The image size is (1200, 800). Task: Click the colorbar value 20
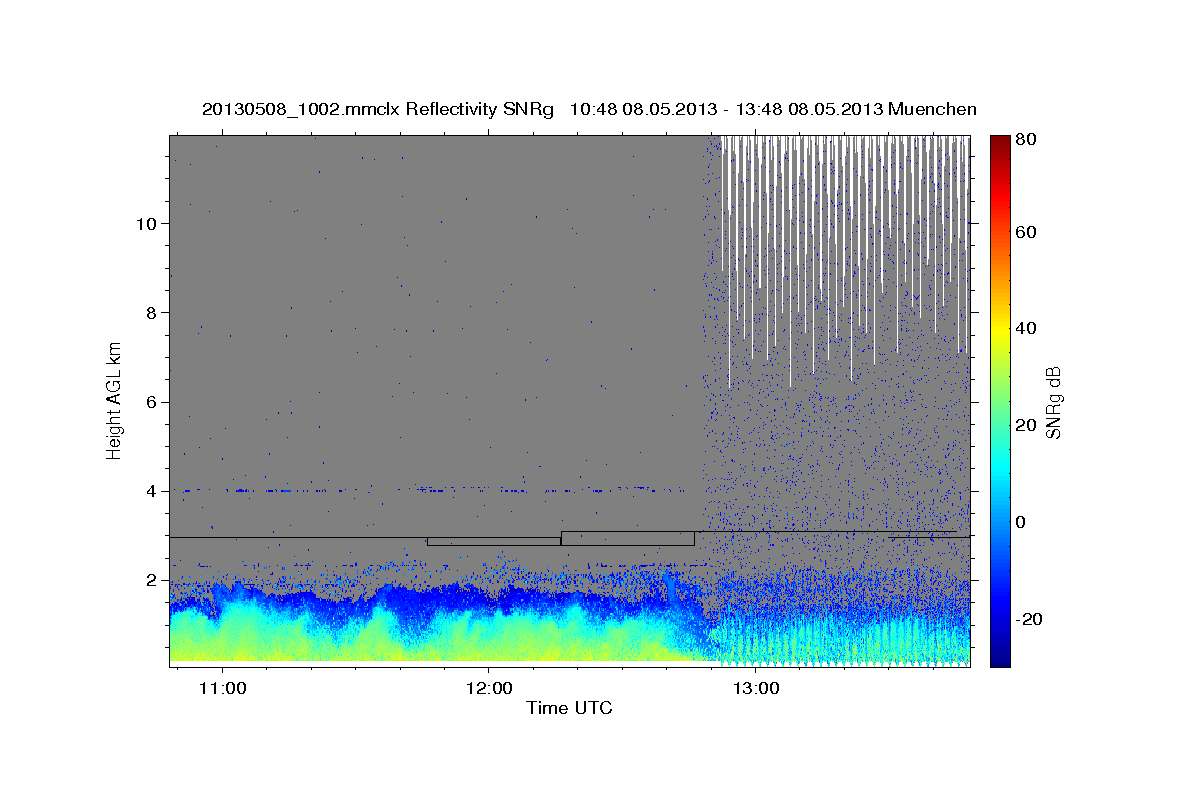point(1025,425)
